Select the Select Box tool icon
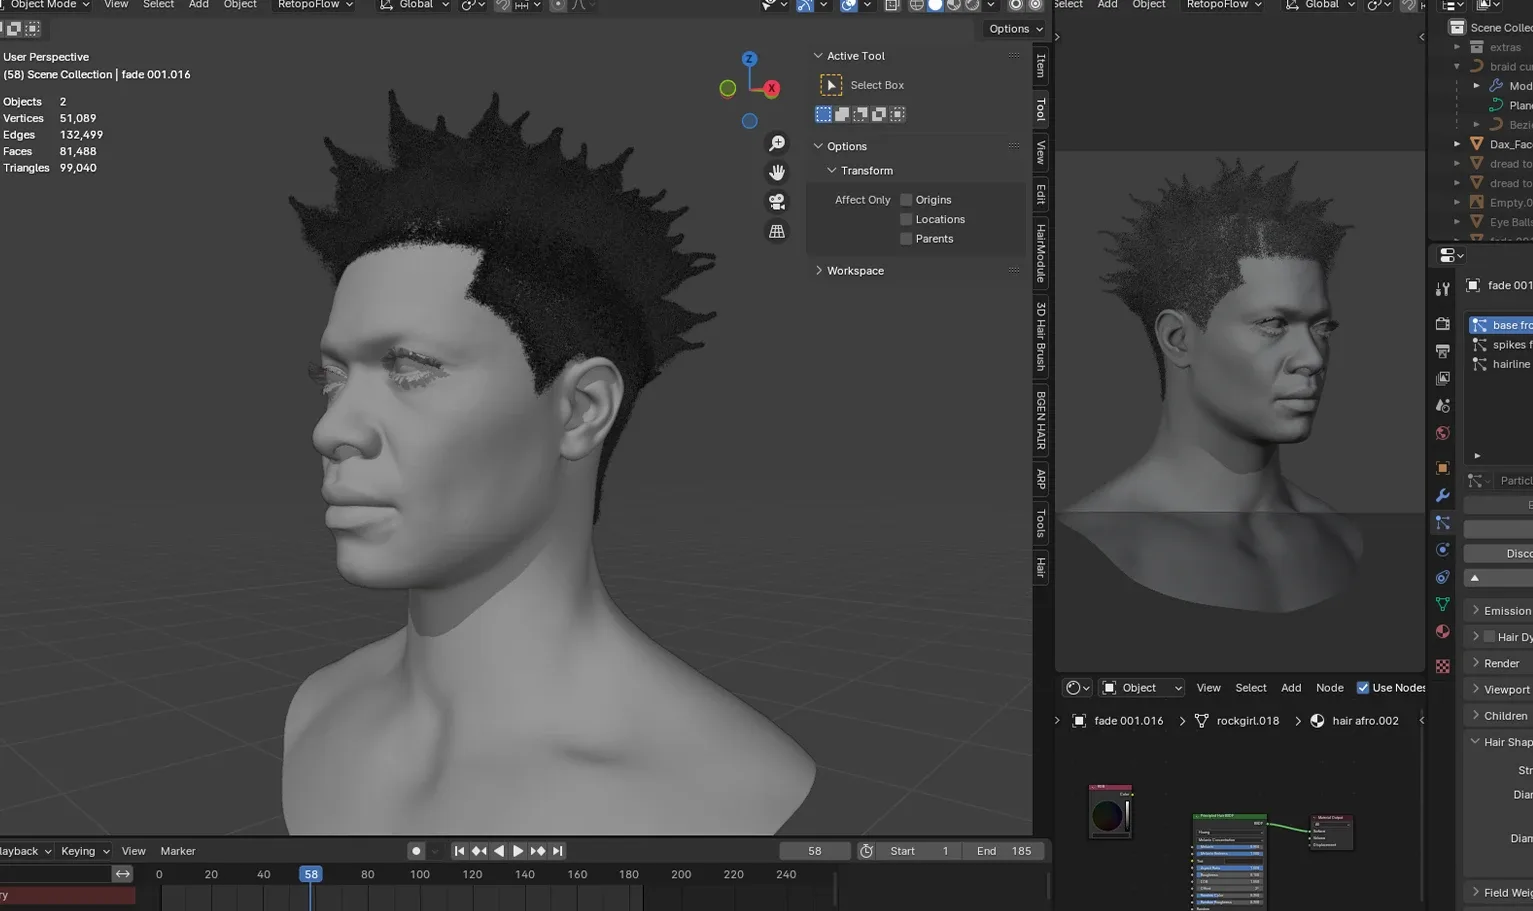1533x911 pixels. (x=831, y=85)
